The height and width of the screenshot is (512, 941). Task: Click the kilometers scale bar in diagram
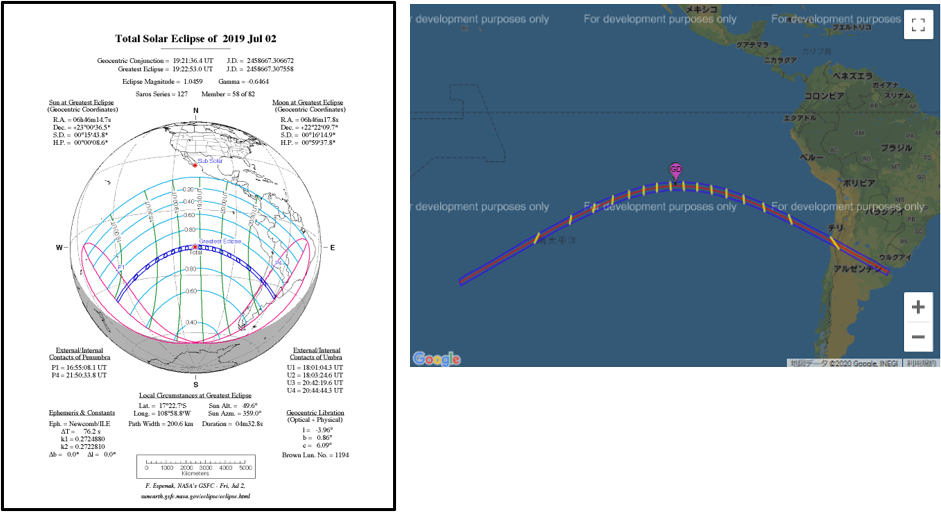coord(196,465)
